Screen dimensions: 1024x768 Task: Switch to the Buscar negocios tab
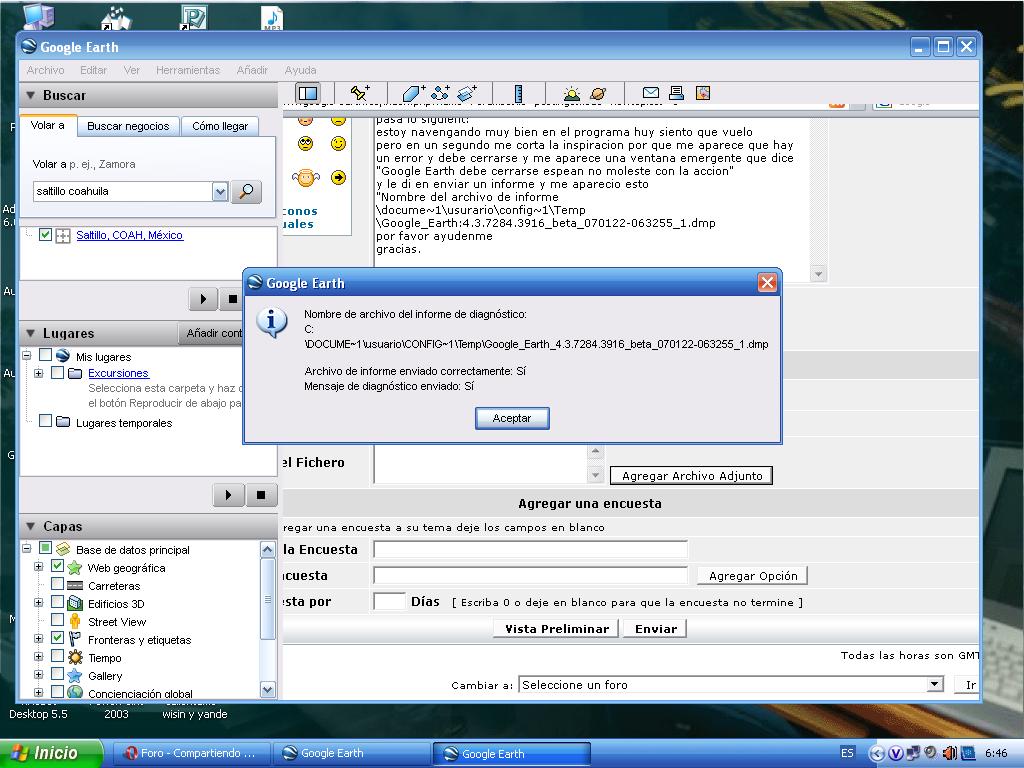click(x=128, y=126)
